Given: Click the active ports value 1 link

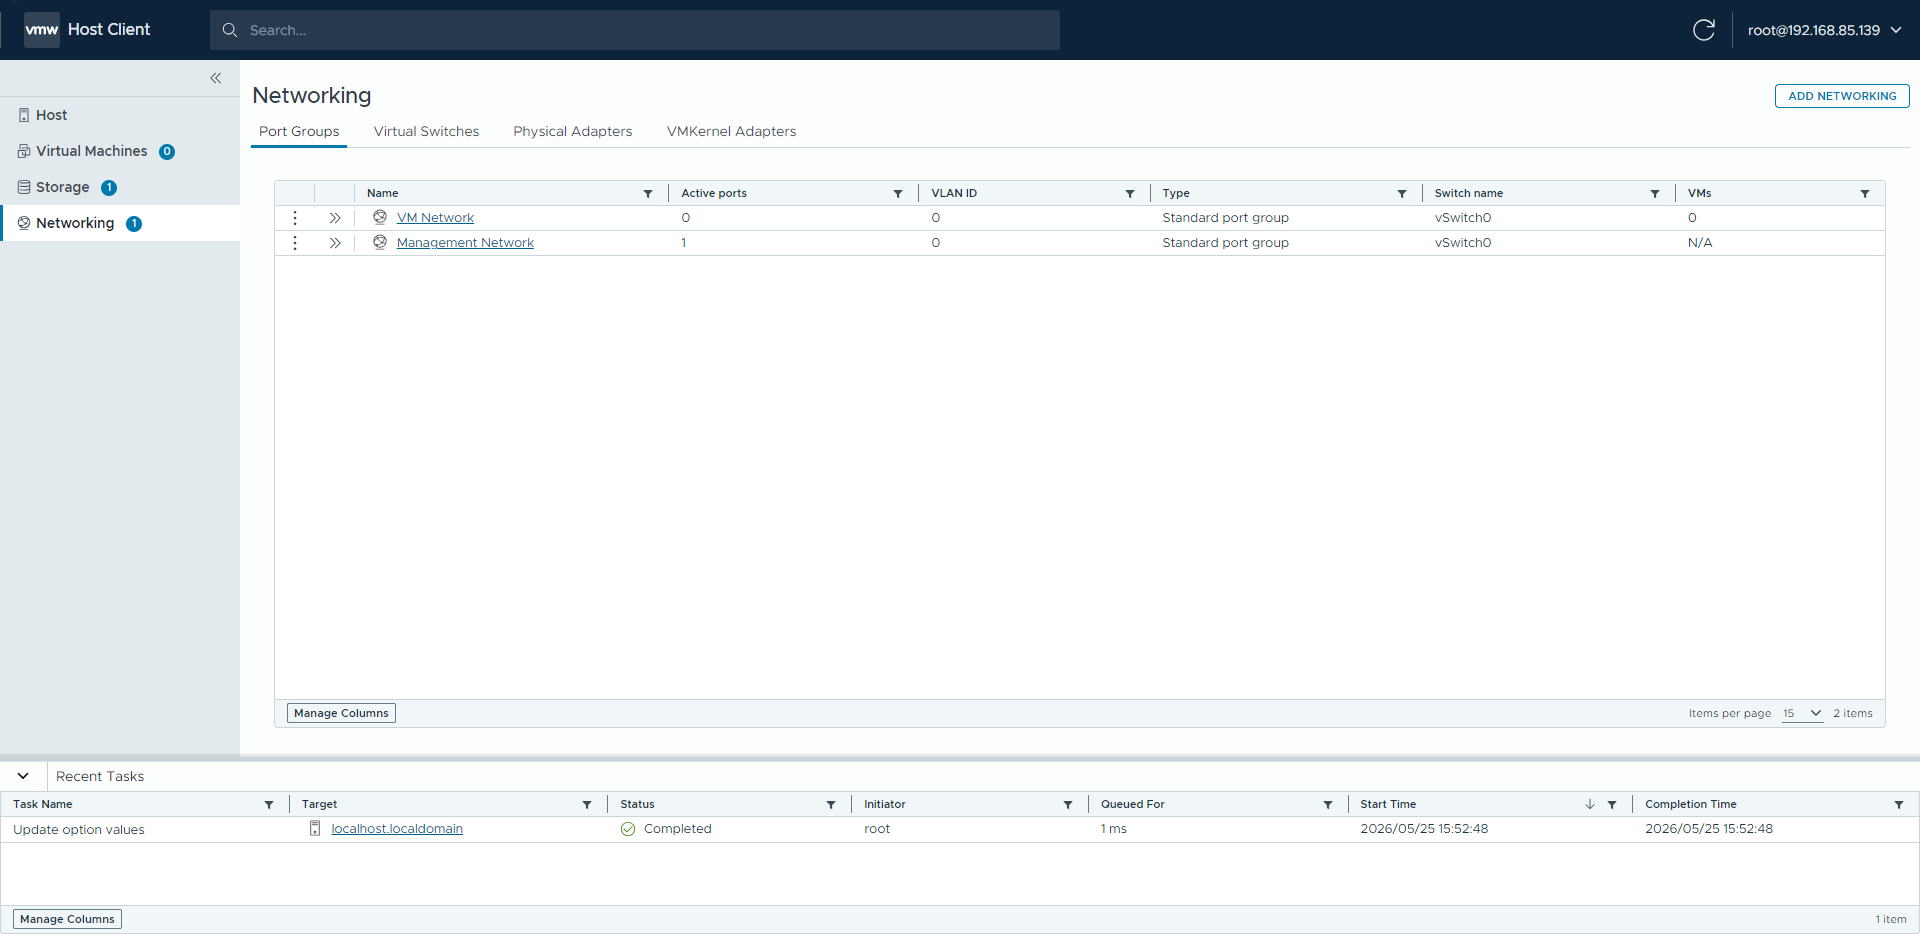Looking at the screenshot, I should 684,243.
